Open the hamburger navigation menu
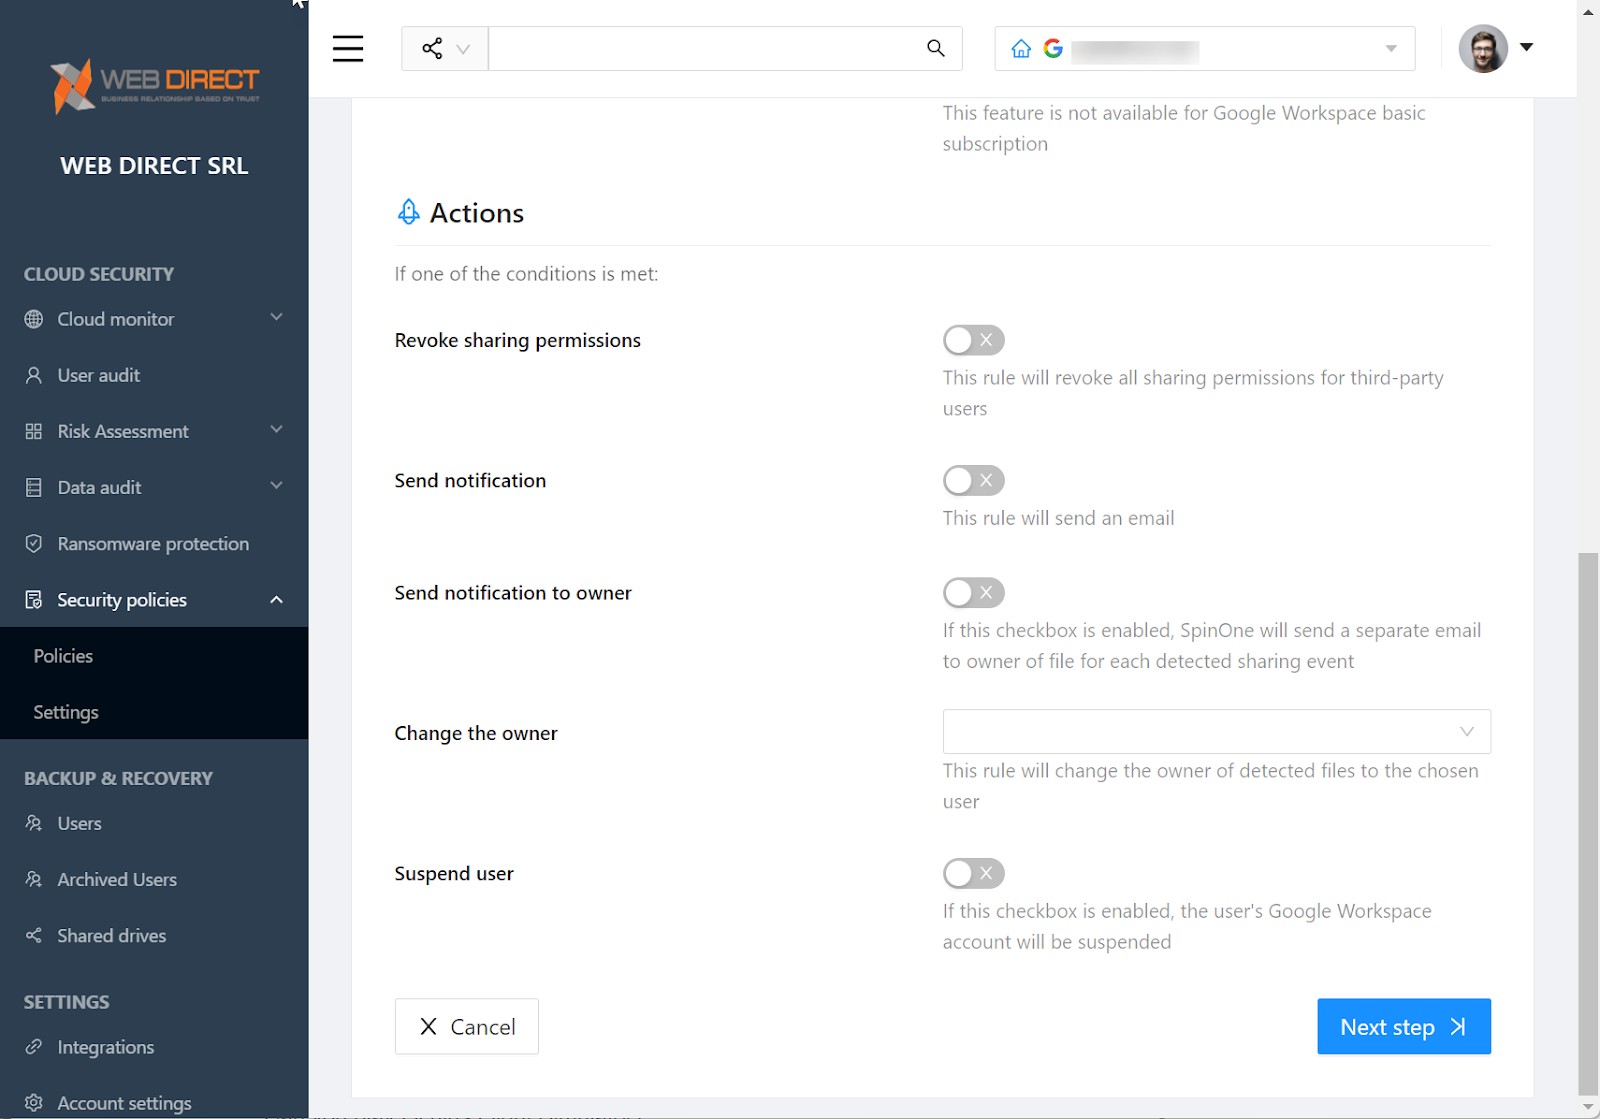Screen dimensions: 1600x1119 [x=347, y=48]
